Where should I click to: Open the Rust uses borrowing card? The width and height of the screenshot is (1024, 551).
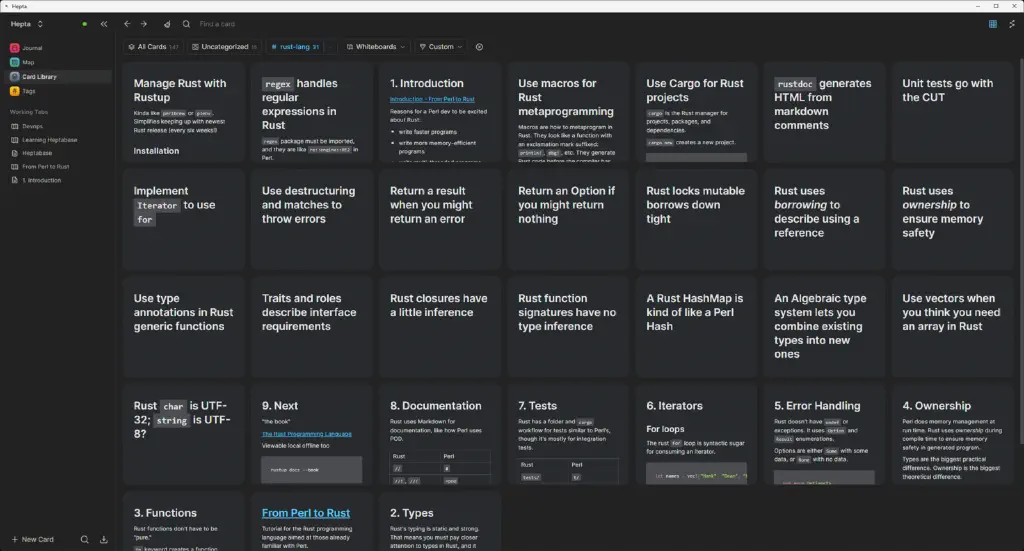824,219
